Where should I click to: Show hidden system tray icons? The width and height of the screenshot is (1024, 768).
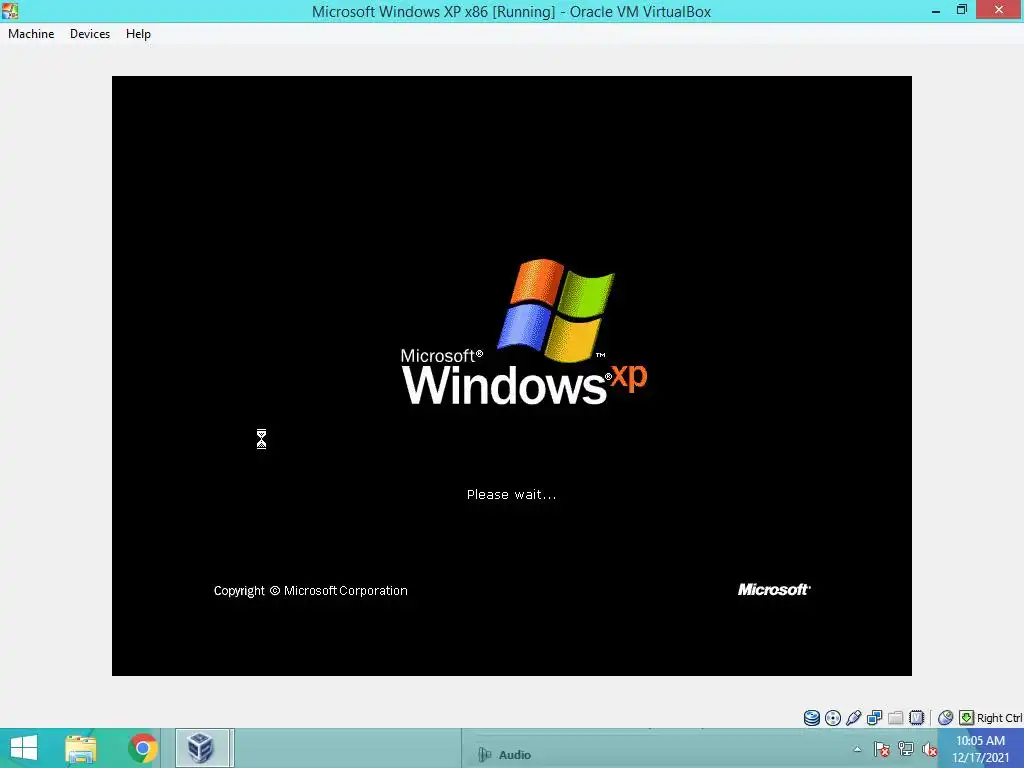(857, 749)
